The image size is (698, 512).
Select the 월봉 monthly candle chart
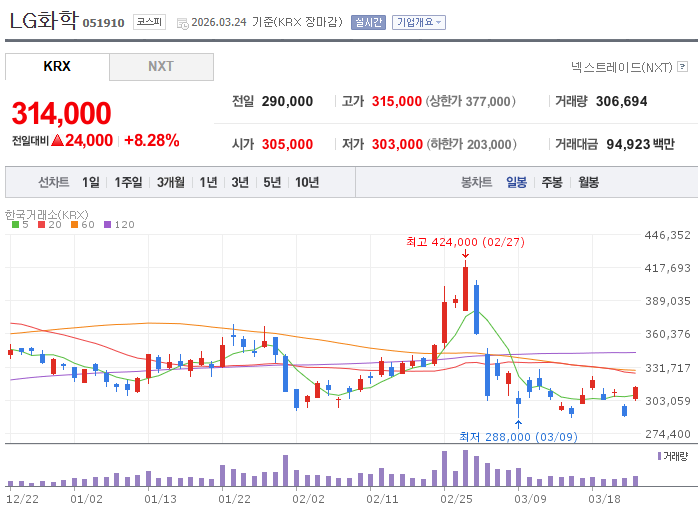click(588, 182)
